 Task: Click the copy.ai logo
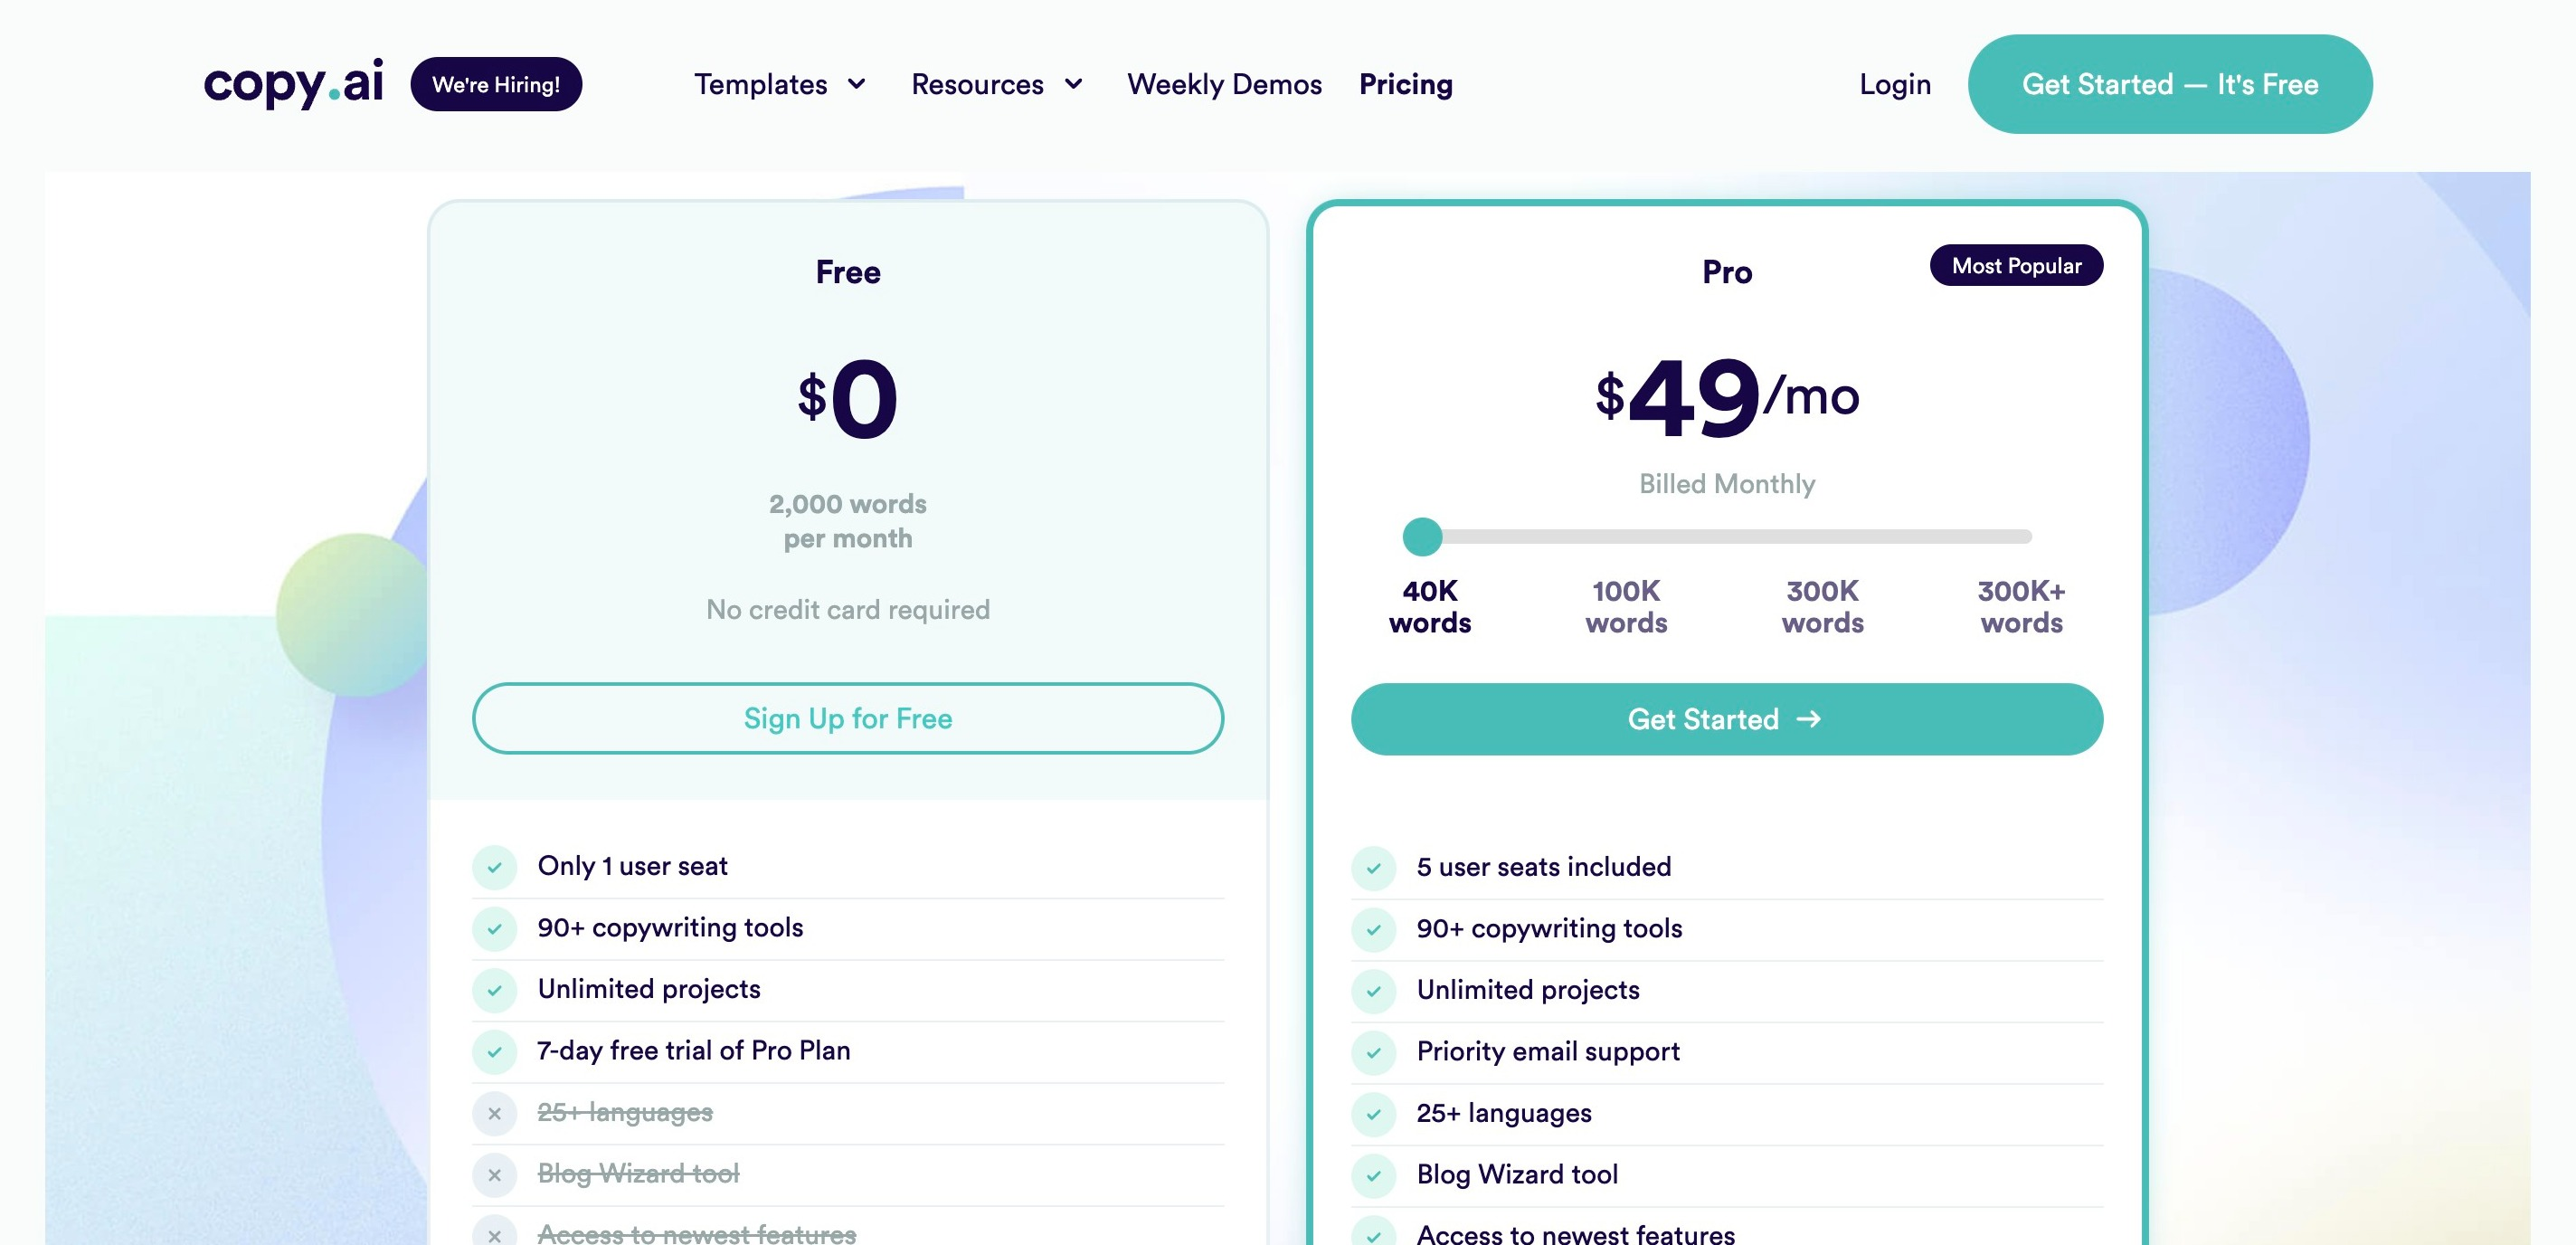(293, 84)
